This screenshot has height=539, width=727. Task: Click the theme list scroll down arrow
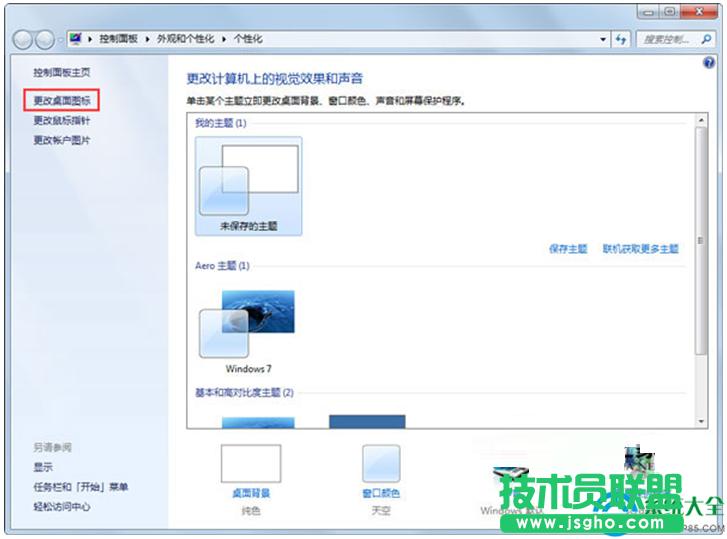click(701, 421)
